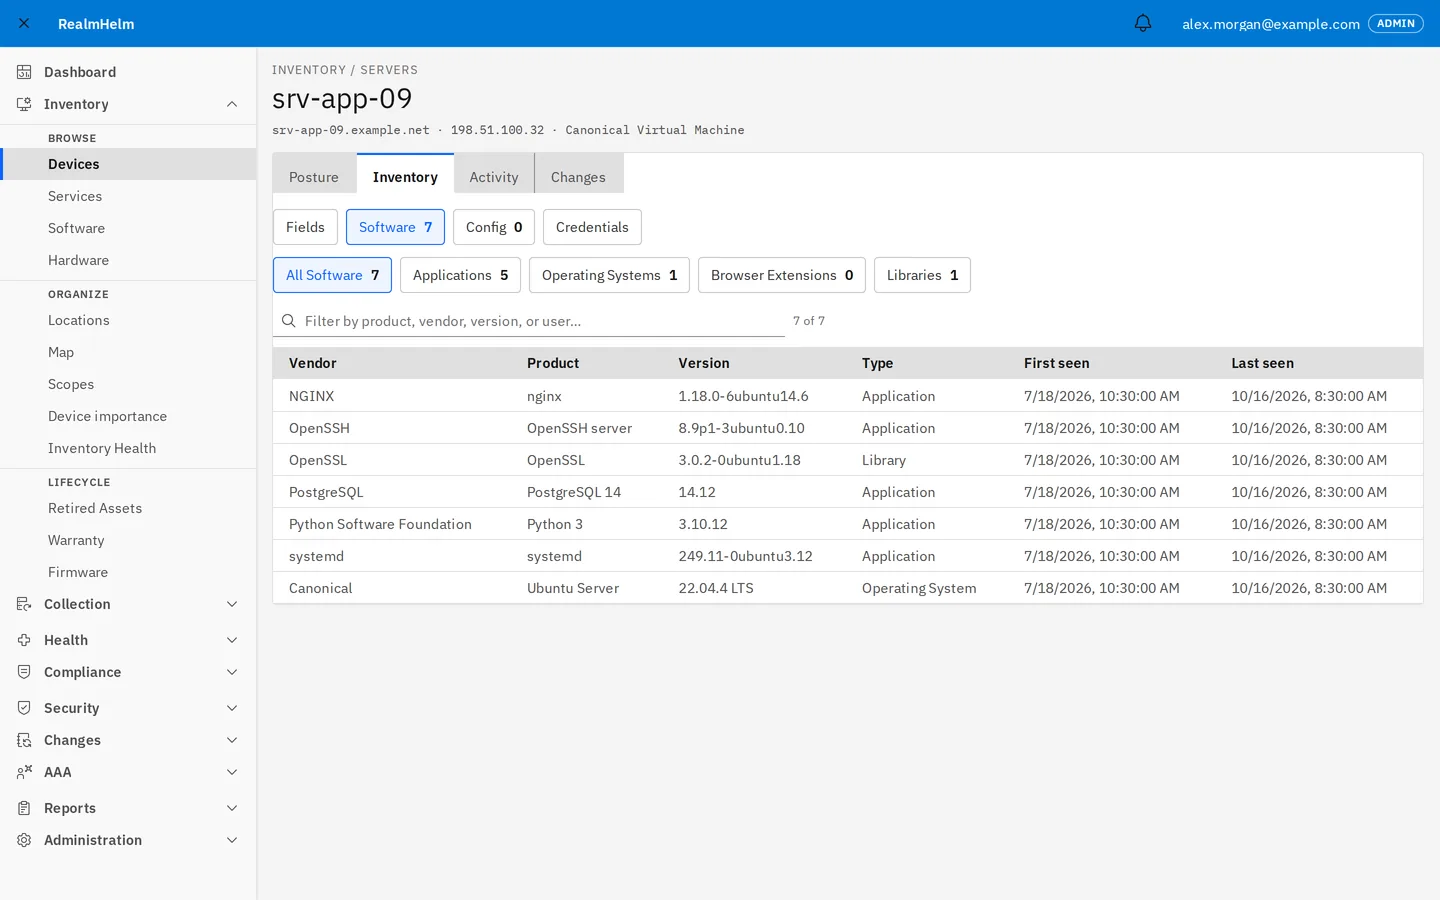1440x900 pixels.
Task: Open Retired Assets page
Action: pos(128,508)
